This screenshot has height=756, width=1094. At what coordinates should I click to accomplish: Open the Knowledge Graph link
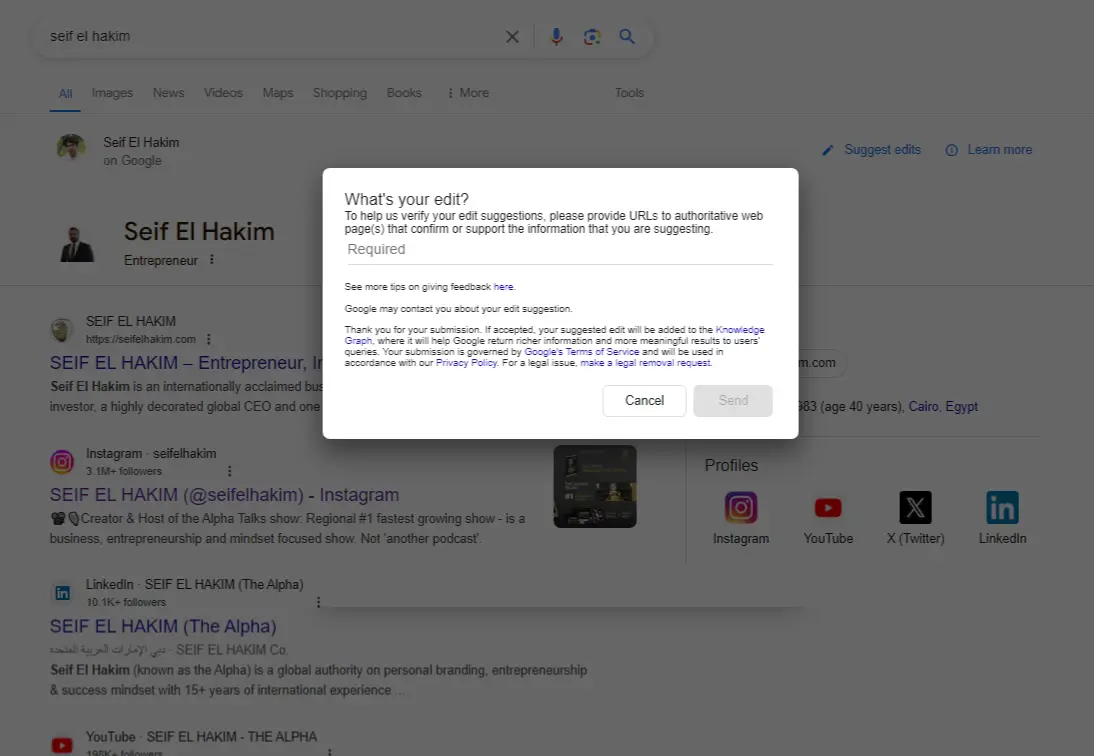[x=740, y=330]
